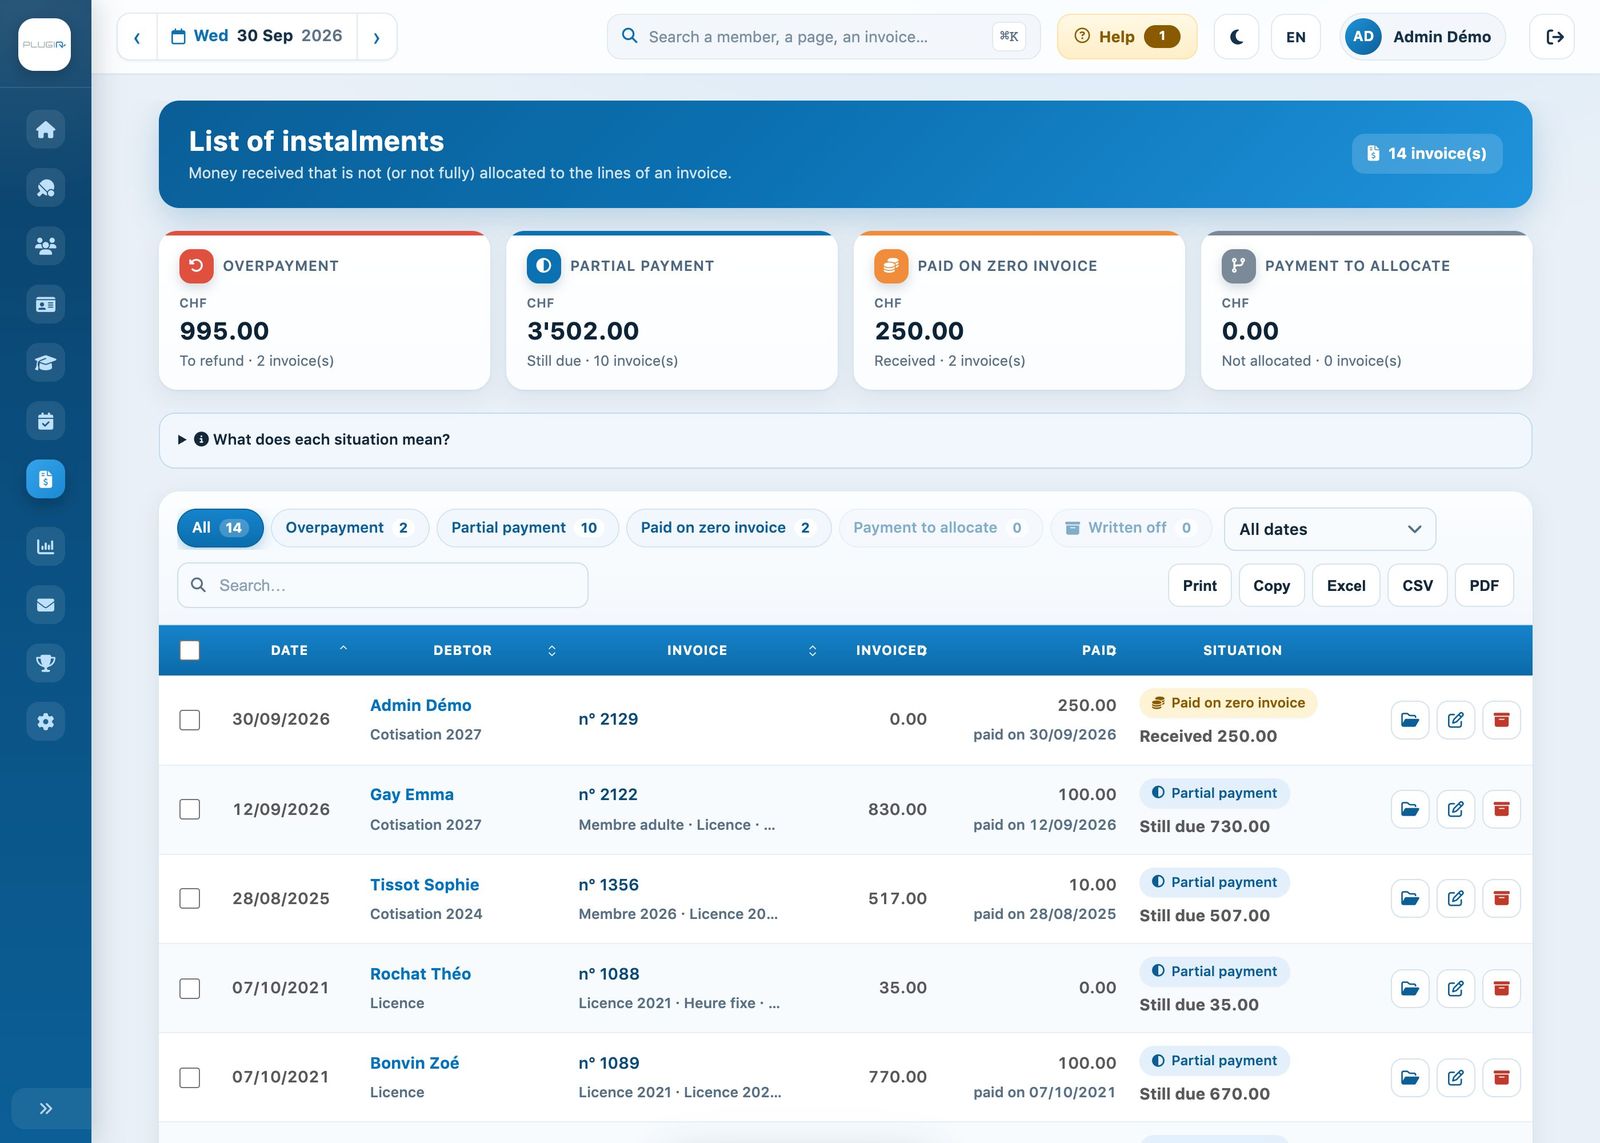This screenshot has width=1600, height=1143.
Task: Expand the sidebar with double chevron
Action: coord(45,1108)
